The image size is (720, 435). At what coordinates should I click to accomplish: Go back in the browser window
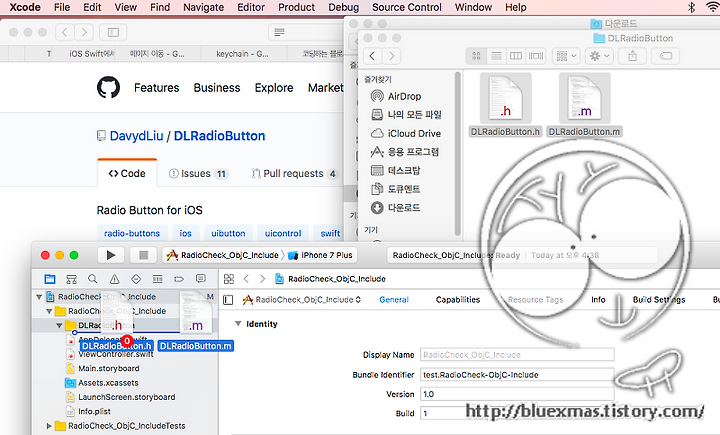pos(65,32)
